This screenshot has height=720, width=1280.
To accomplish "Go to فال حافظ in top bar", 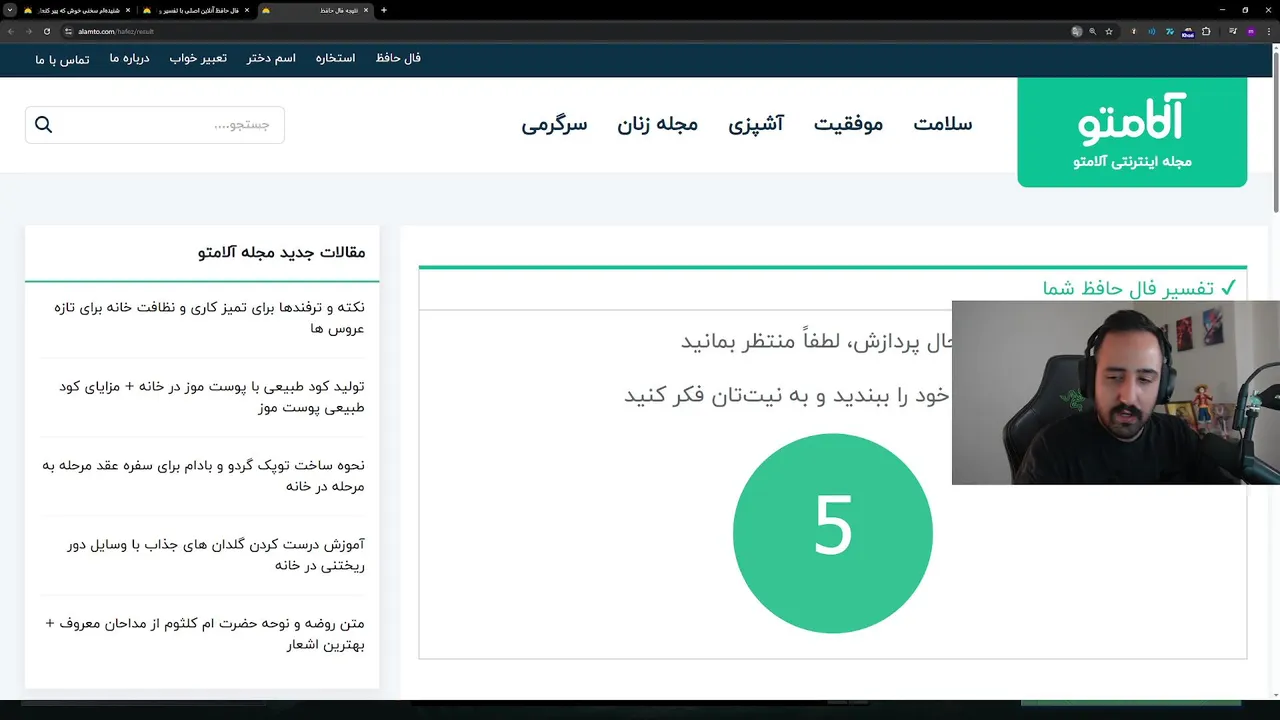I will 398,58.
